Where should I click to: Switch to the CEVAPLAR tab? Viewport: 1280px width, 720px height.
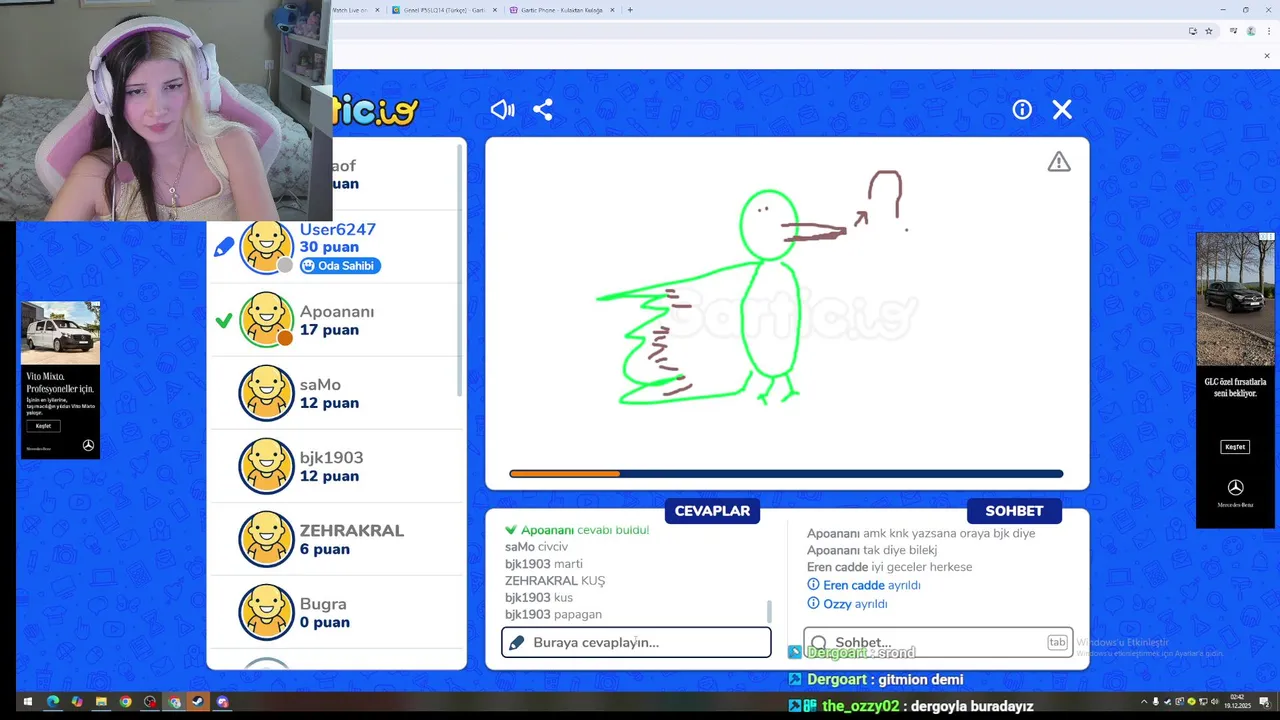coord(712,511)
